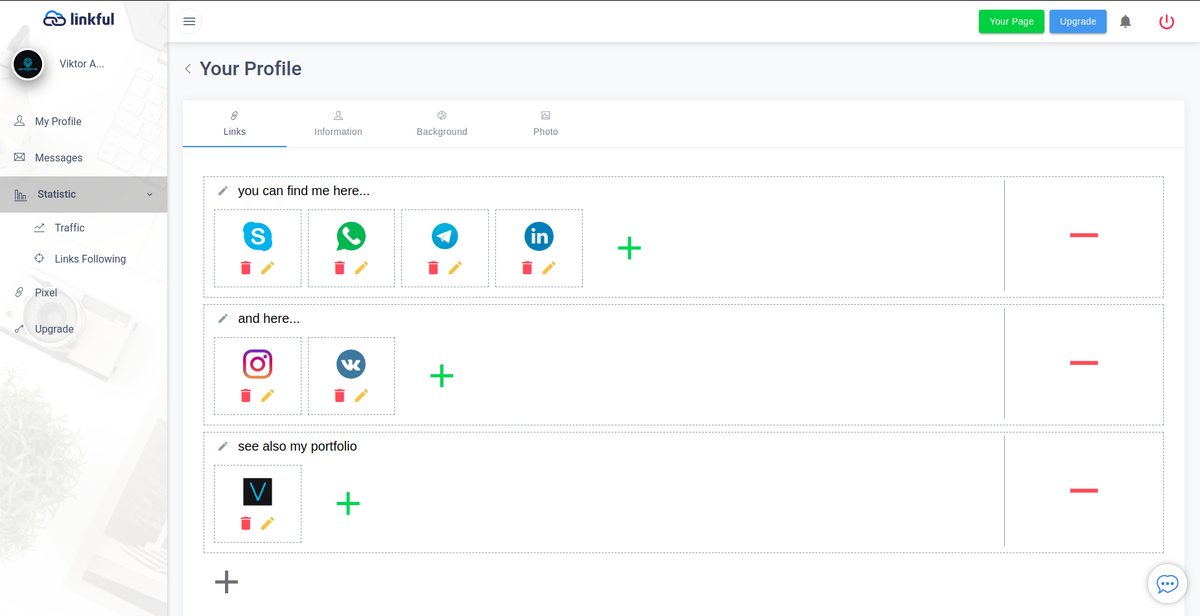Collapse the Statistic sidebar section
Image resolution: width=1200 pixels, height=616 pixels.
coord(84,194)
